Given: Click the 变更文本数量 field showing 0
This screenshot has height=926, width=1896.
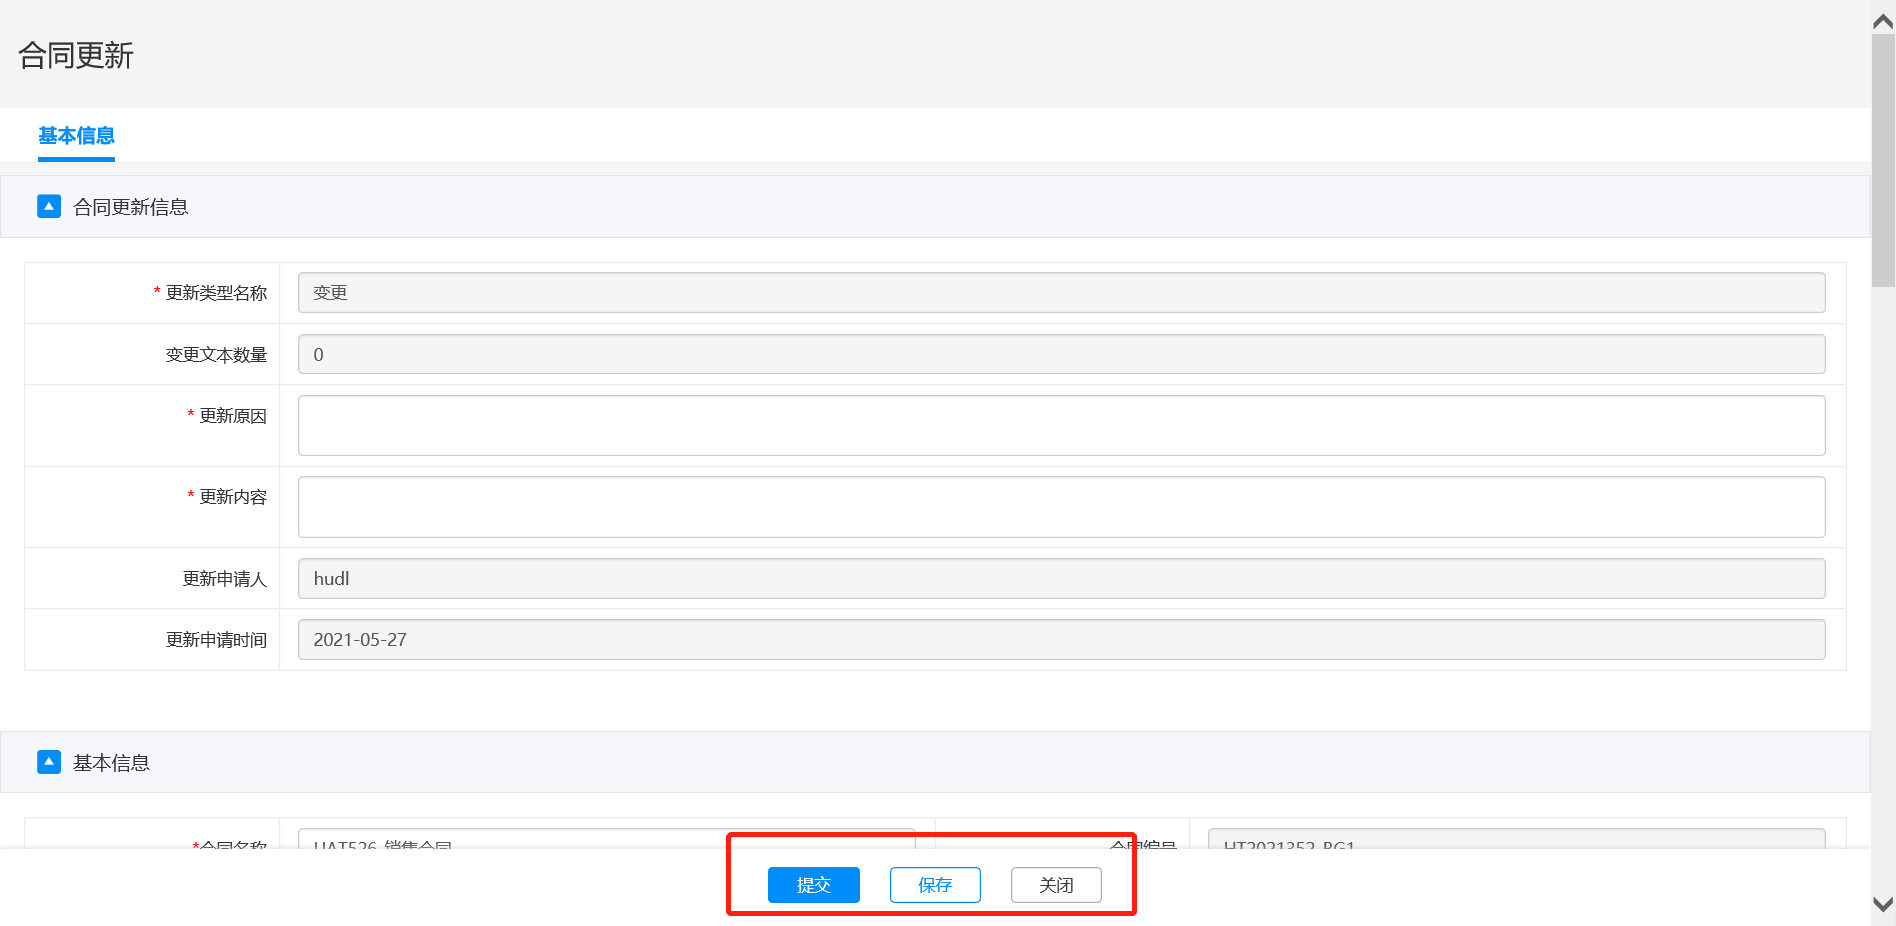Looking at the screenshot, I should click(1061, 355).
